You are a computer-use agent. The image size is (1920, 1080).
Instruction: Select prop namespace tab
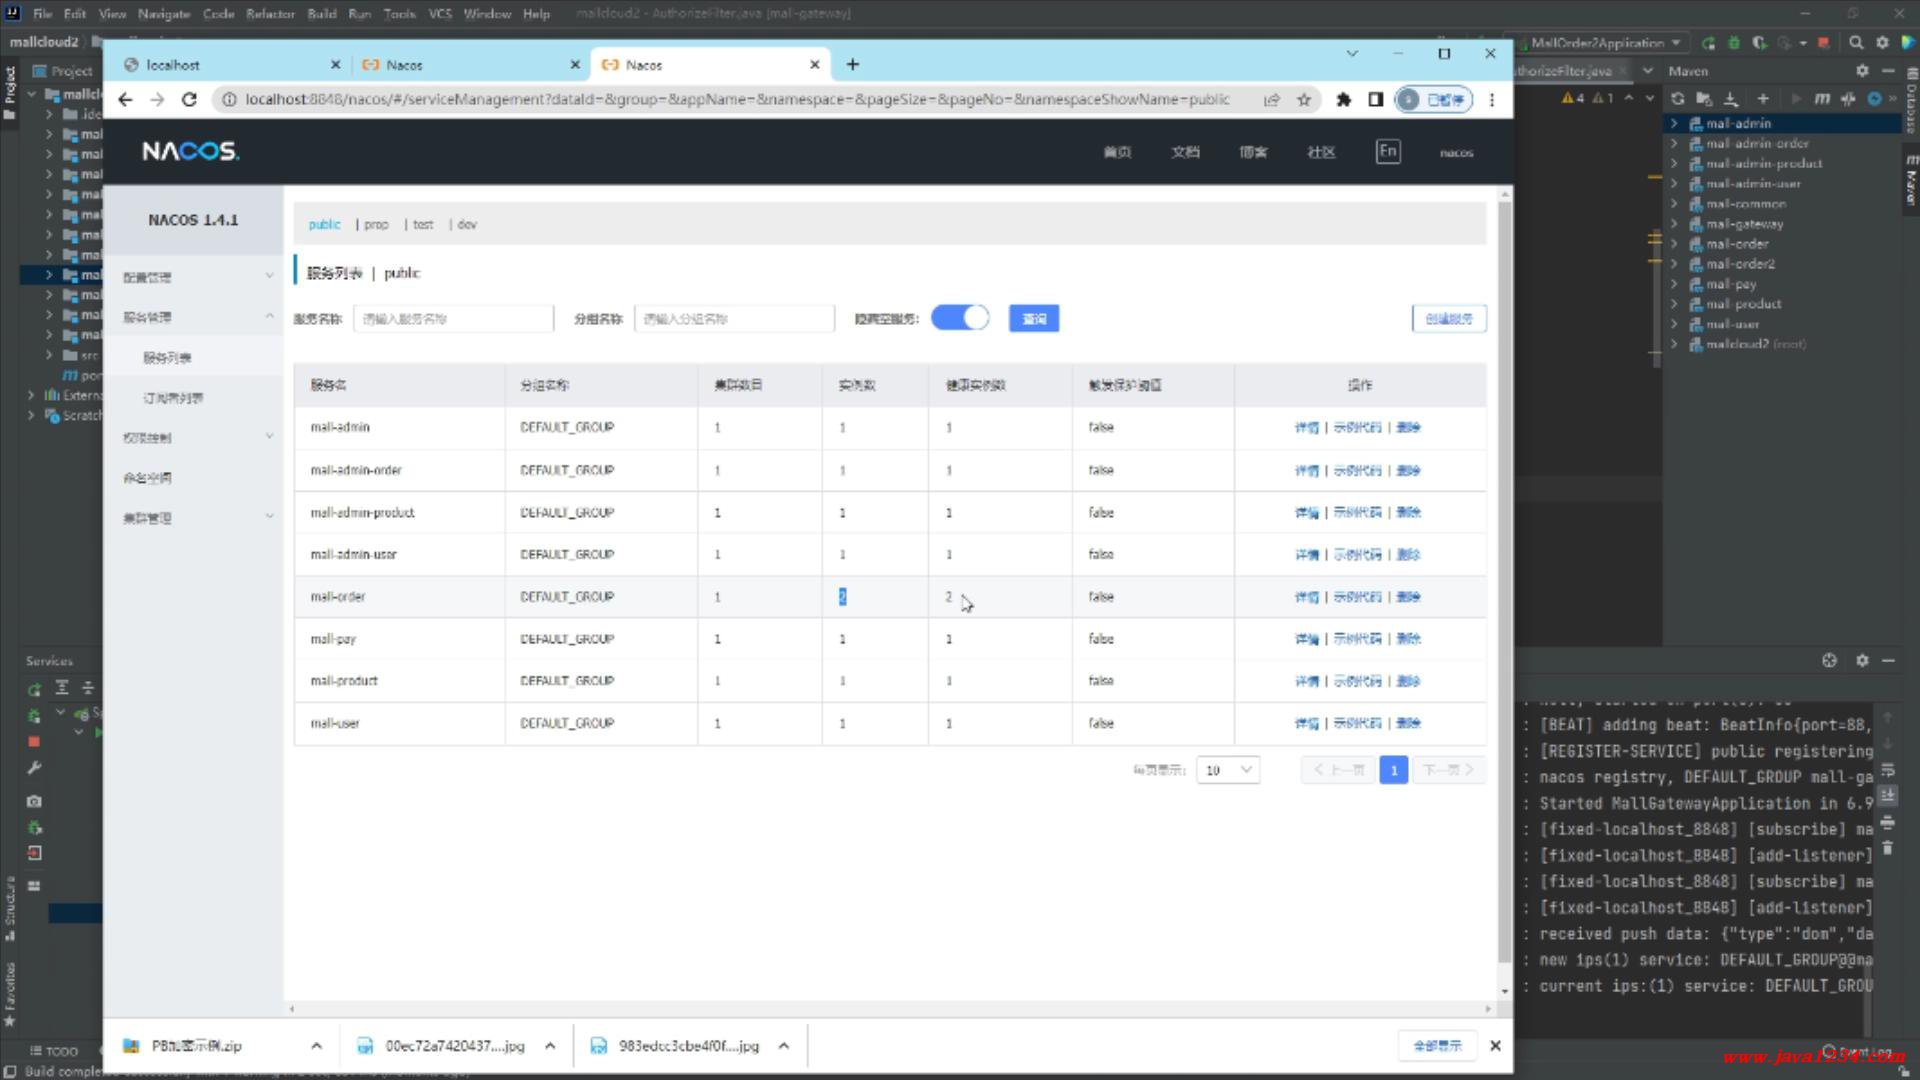point(376,224)
